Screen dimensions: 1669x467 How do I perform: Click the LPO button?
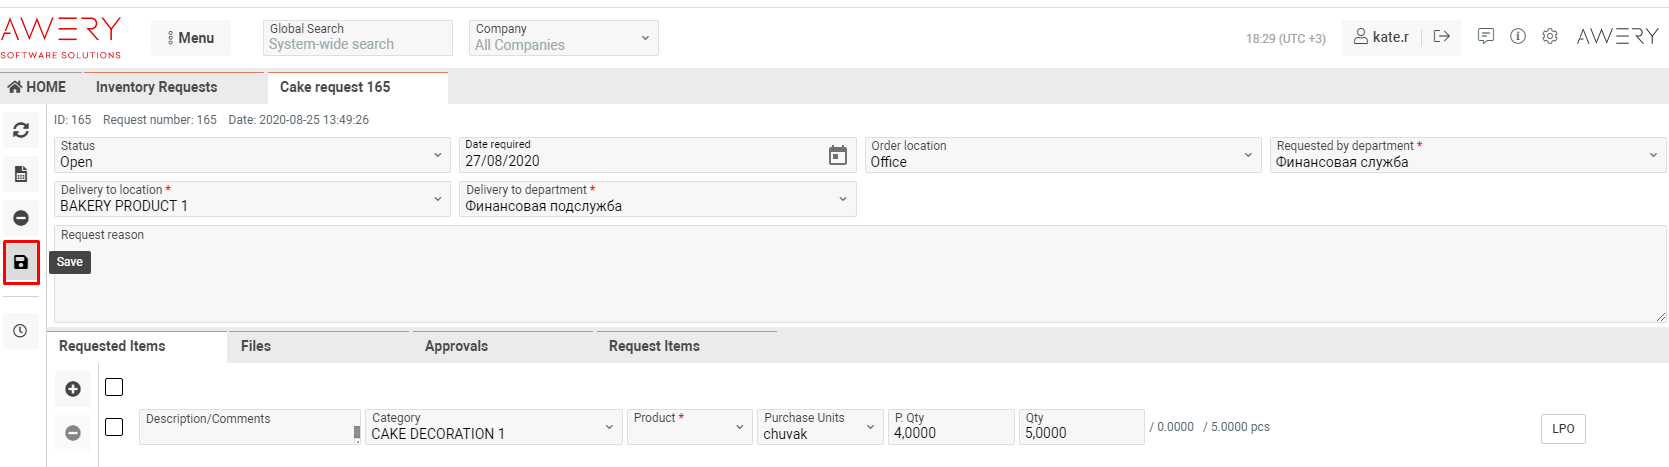1562,428
